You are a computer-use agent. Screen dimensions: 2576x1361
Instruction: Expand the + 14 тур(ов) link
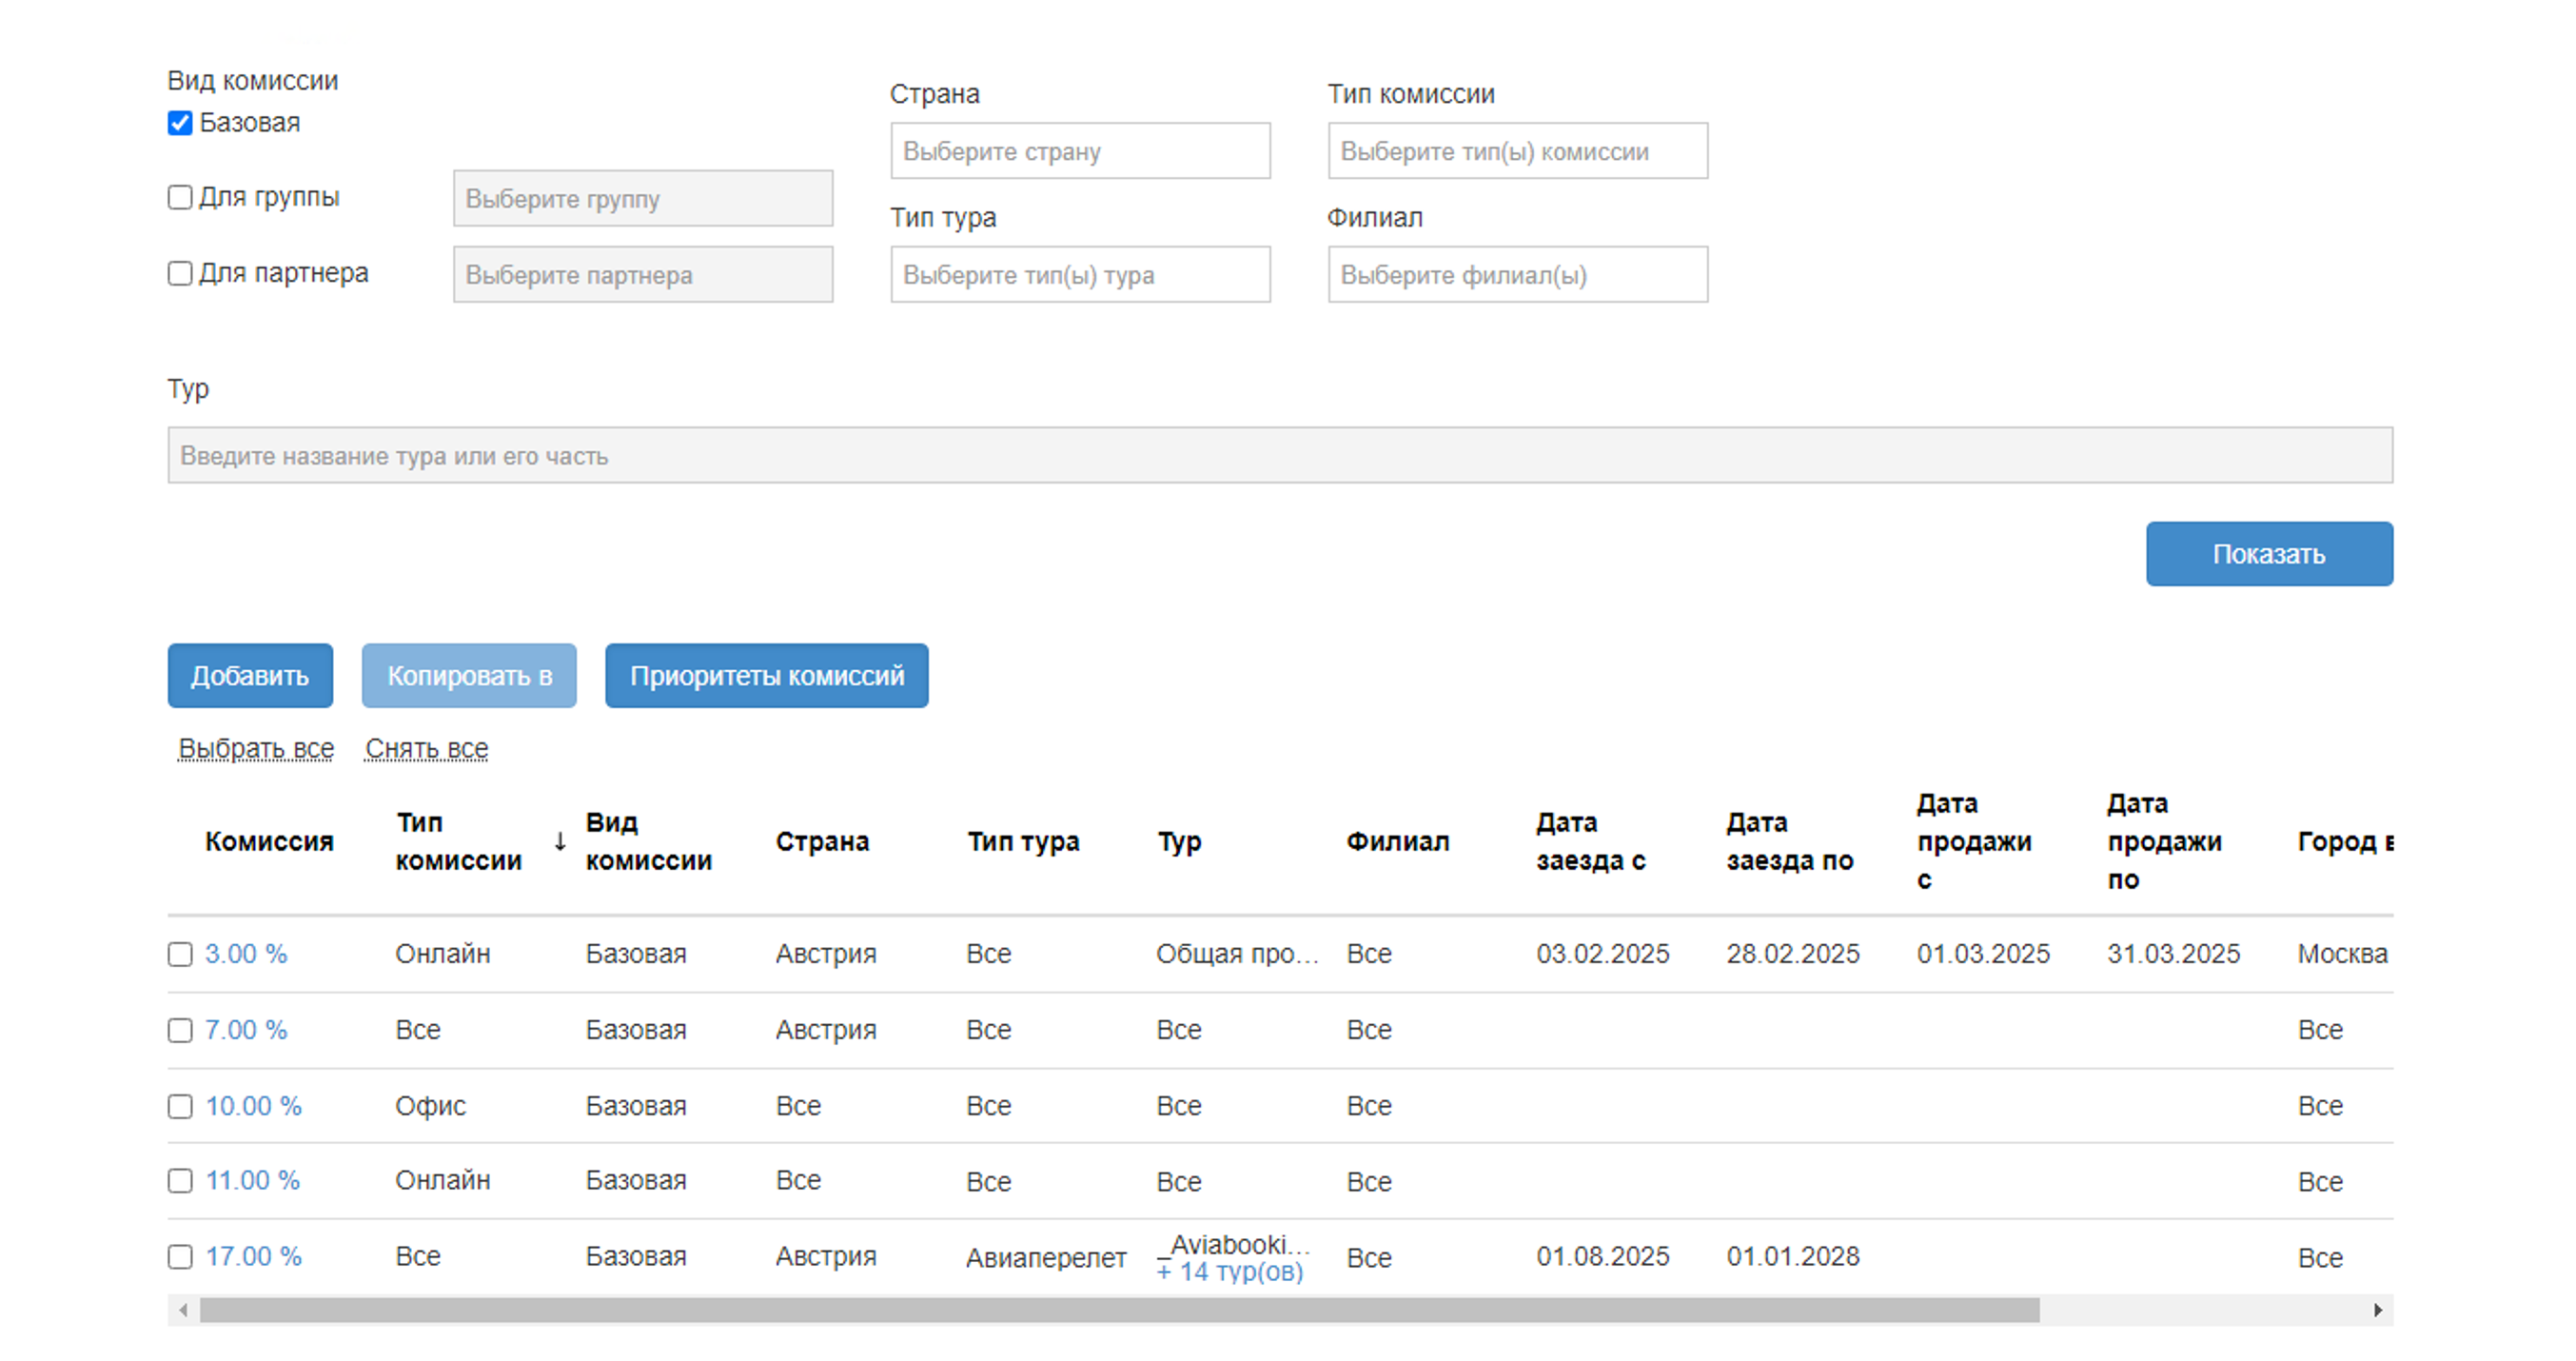coord(1230,1272)
